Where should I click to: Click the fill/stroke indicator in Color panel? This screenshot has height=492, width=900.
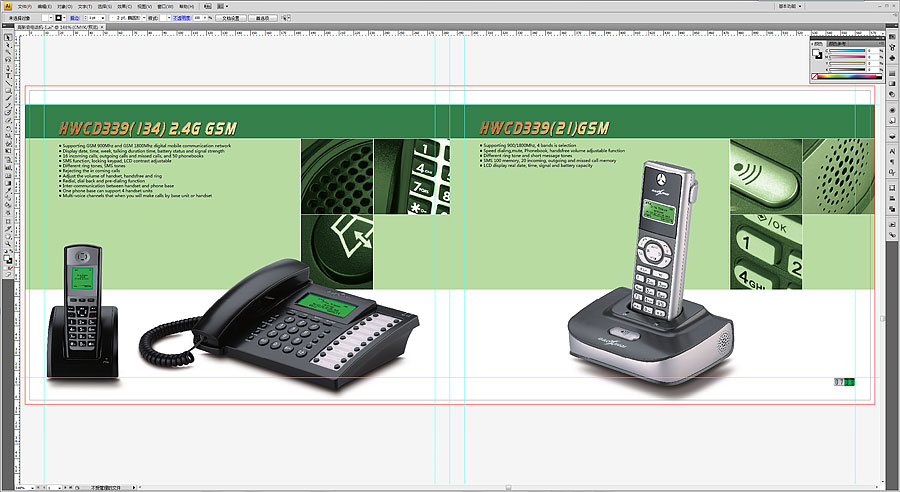[817, 54]
